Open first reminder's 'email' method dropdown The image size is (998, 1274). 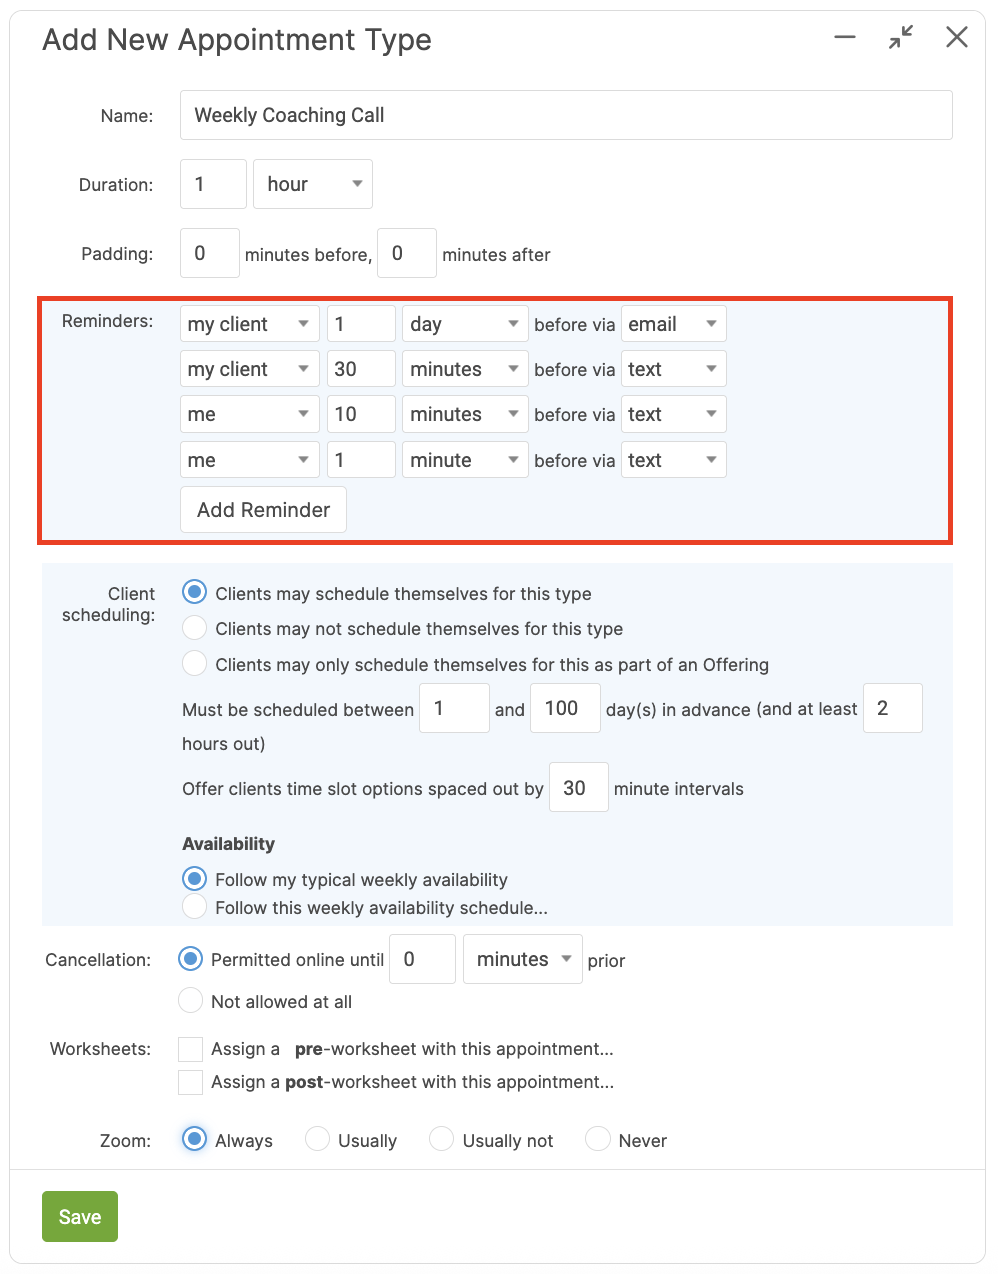click(x=673, y=324)
